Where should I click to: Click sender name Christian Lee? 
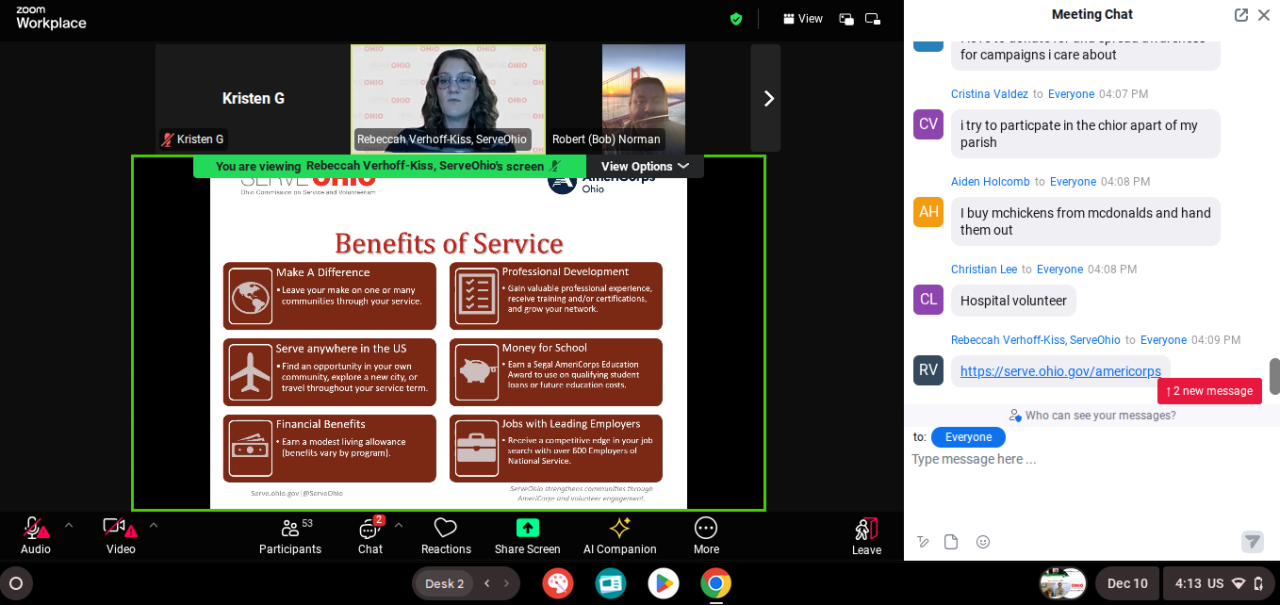(984, 270)
